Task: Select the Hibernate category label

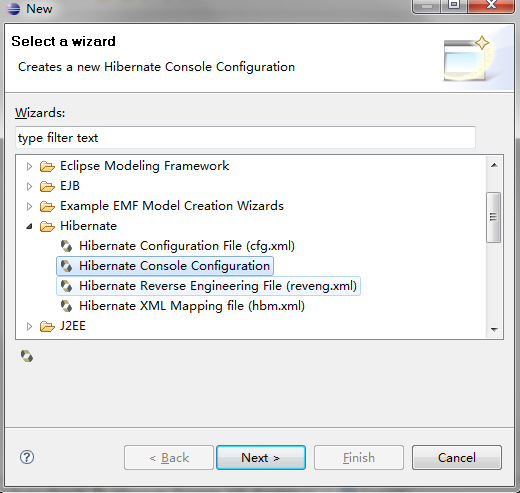Action: coord(89,226)
